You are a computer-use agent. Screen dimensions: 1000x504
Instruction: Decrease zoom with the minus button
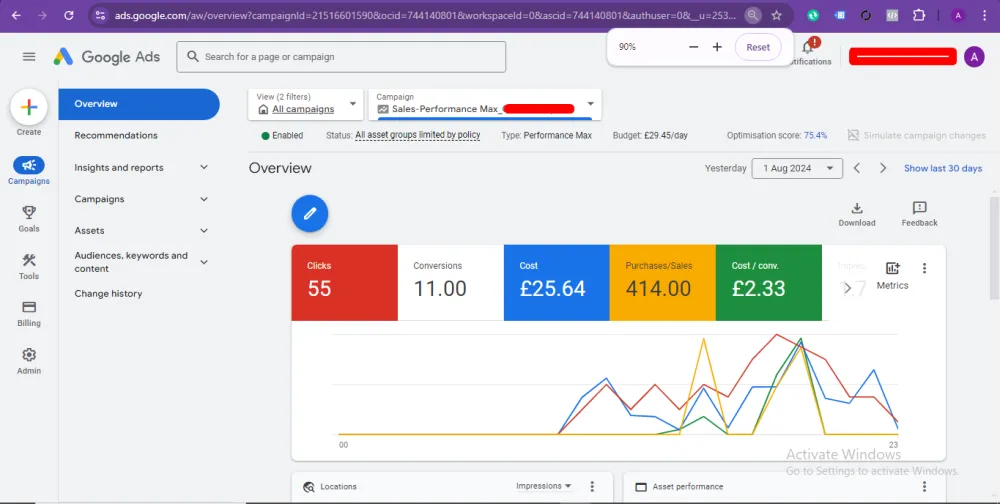[x=693, y=47]
